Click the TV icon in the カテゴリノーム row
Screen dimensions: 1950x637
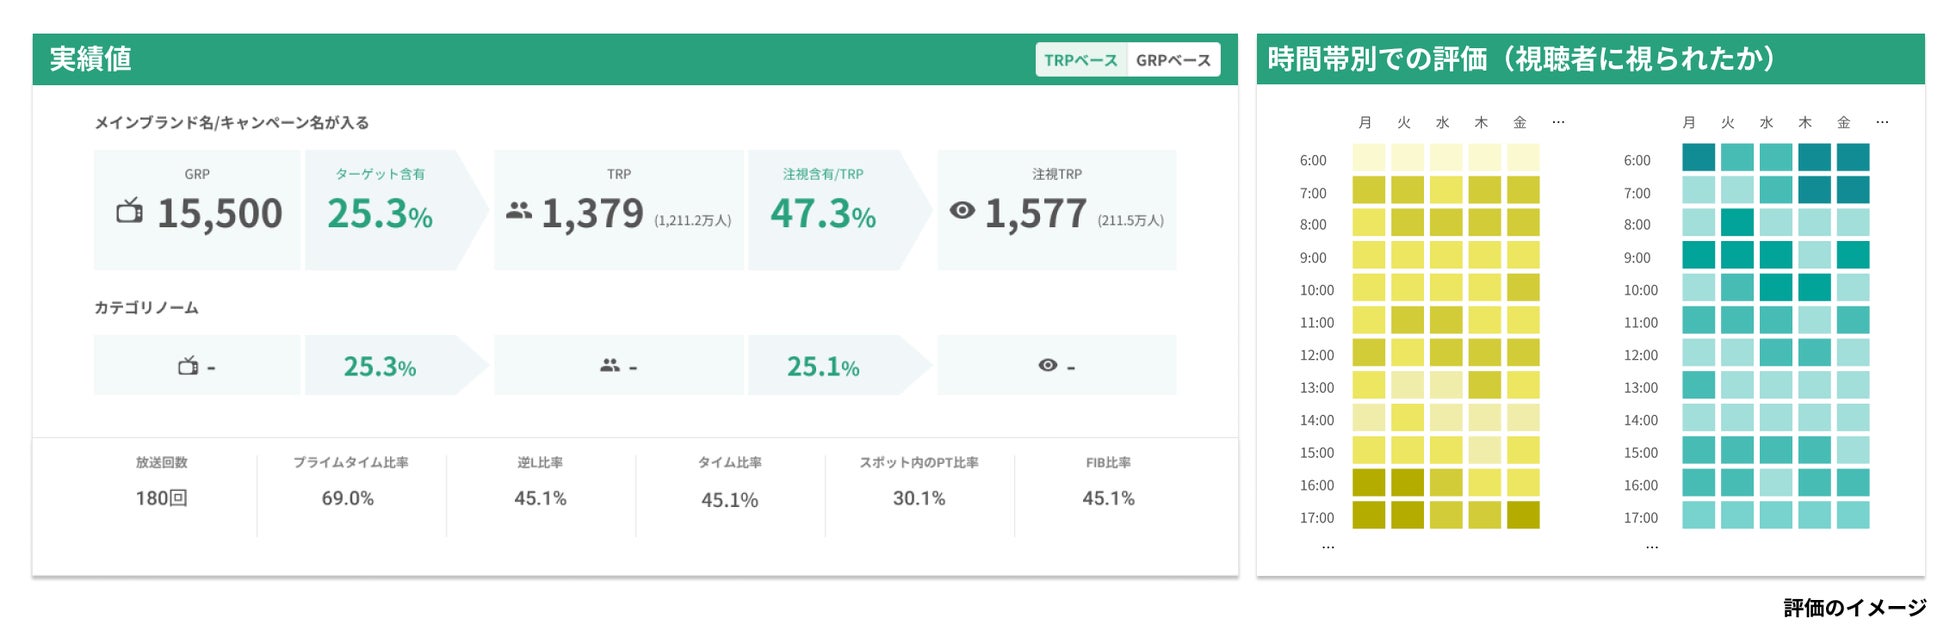[188, 366]
